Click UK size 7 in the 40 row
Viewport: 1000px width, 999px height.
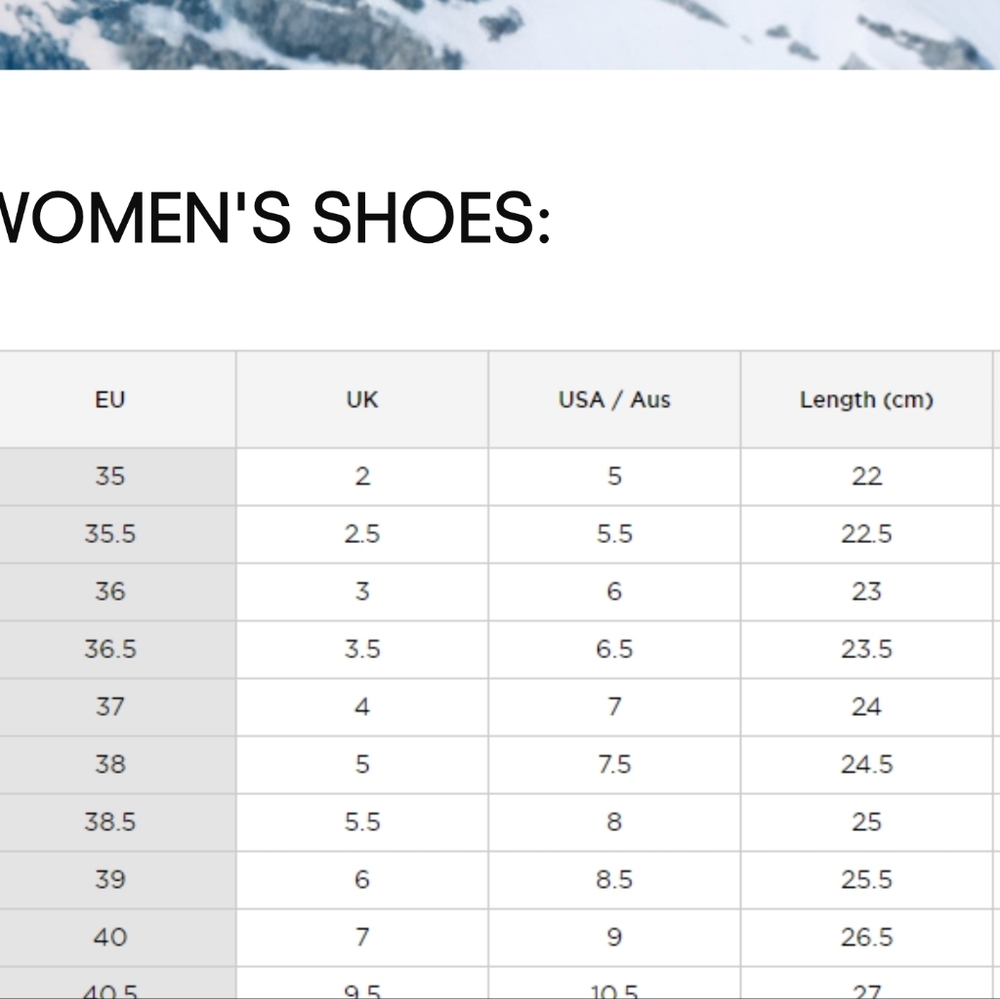click(x=362, y=937)
